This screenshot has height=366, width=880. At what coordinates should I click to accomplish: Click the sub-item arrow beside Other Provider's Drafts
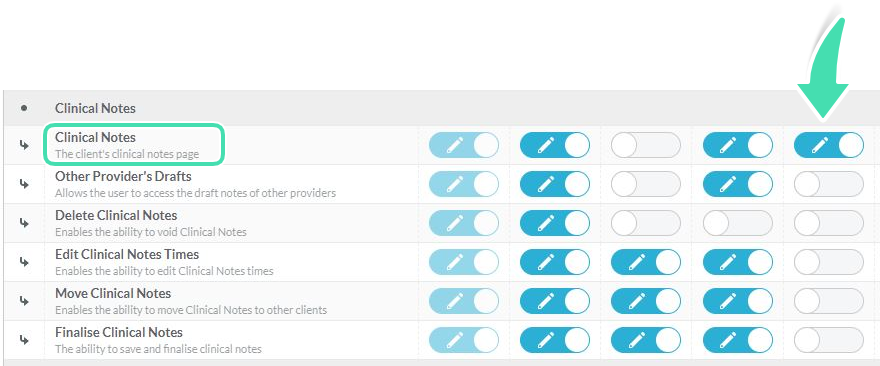pos(24,184)
